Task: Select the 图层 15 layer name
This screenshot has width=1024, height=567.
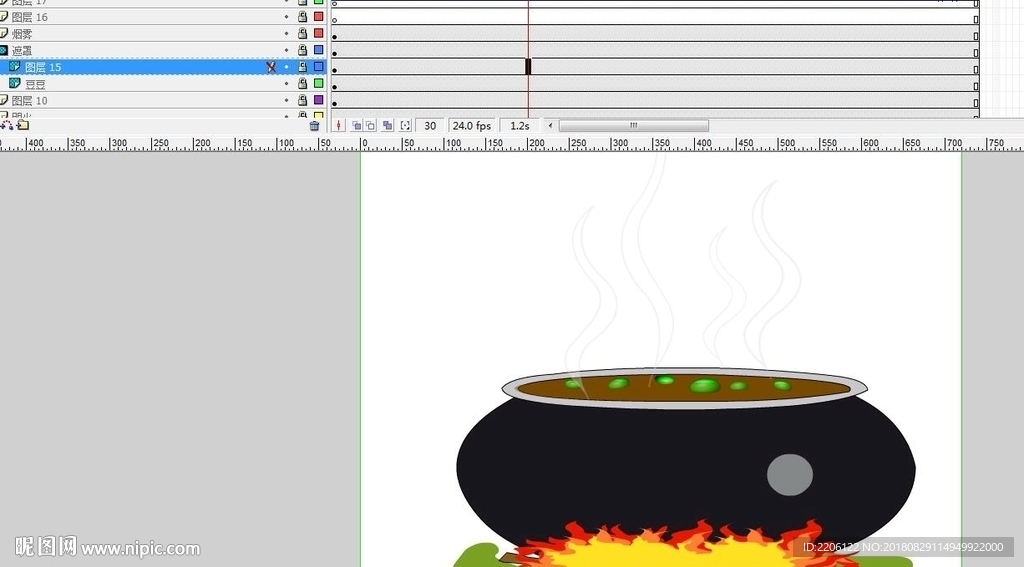Action: tap(43, 67)
